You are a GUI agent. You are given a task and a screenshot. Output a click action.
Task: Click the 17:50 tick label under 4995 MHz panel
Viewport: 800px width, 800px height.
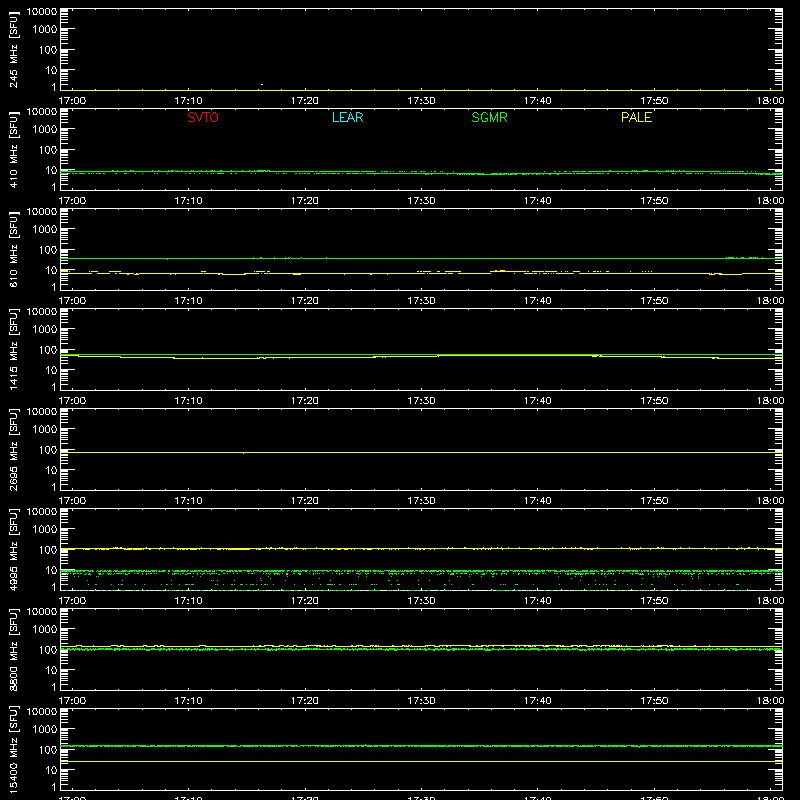coord(654,601)
